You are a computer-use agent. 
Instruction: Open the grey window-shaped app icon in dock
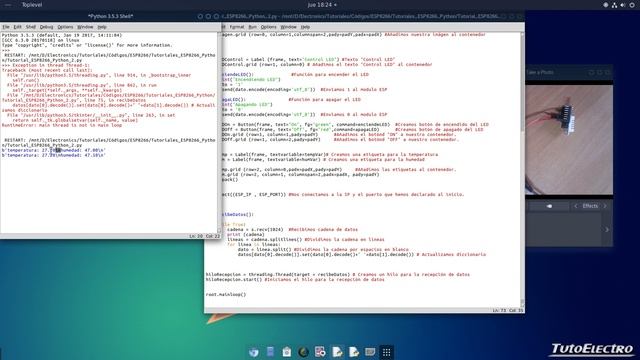coord(370,352)
